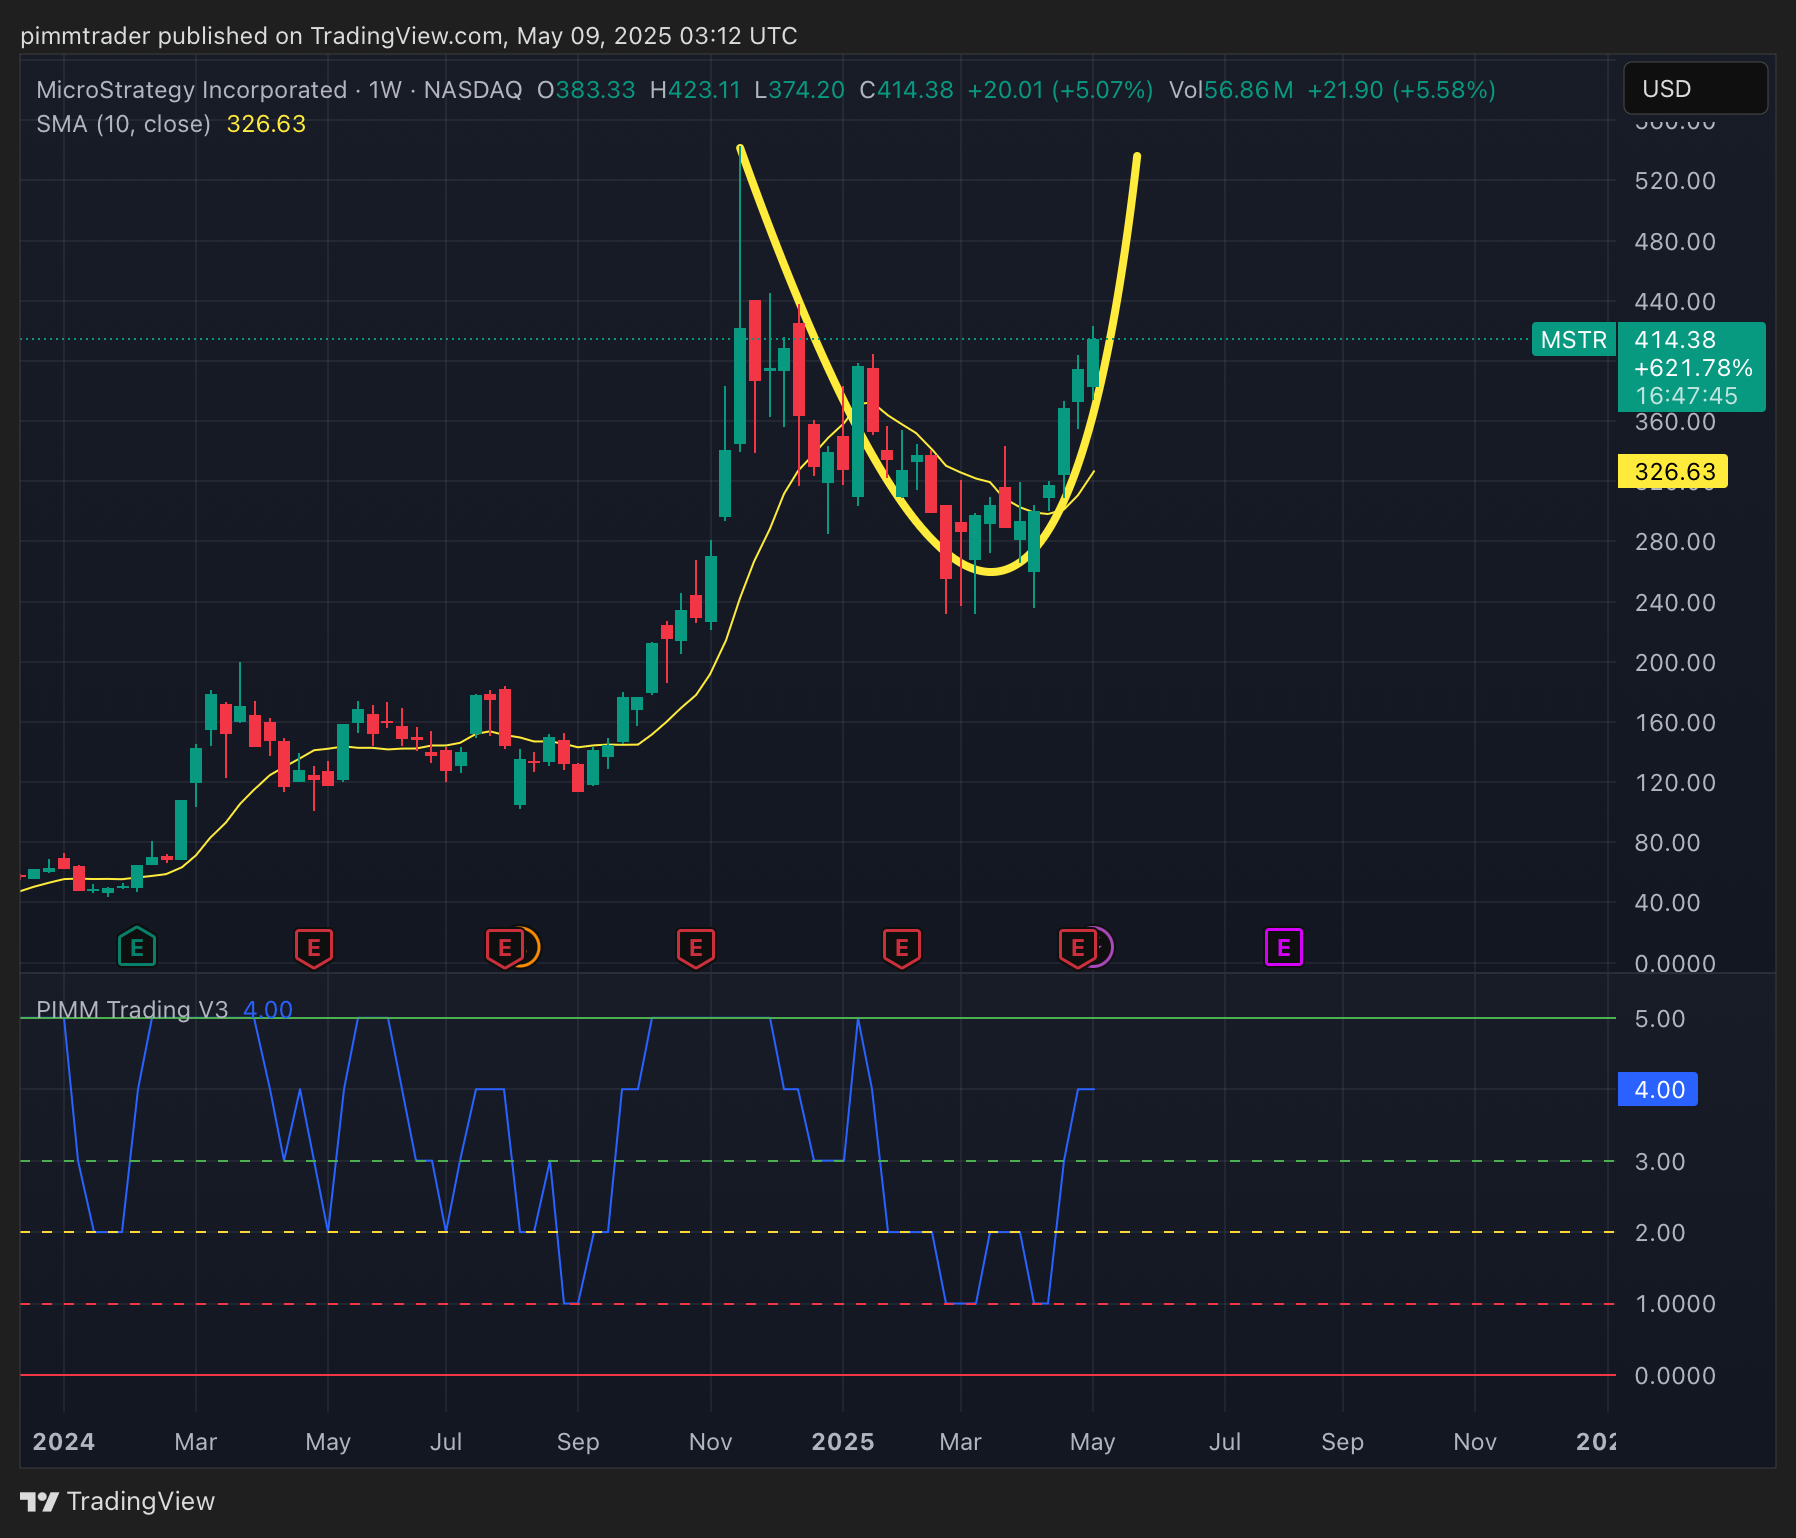
Task: Click the 2024 label on the time axis
Action: (x=63, y=1442)
